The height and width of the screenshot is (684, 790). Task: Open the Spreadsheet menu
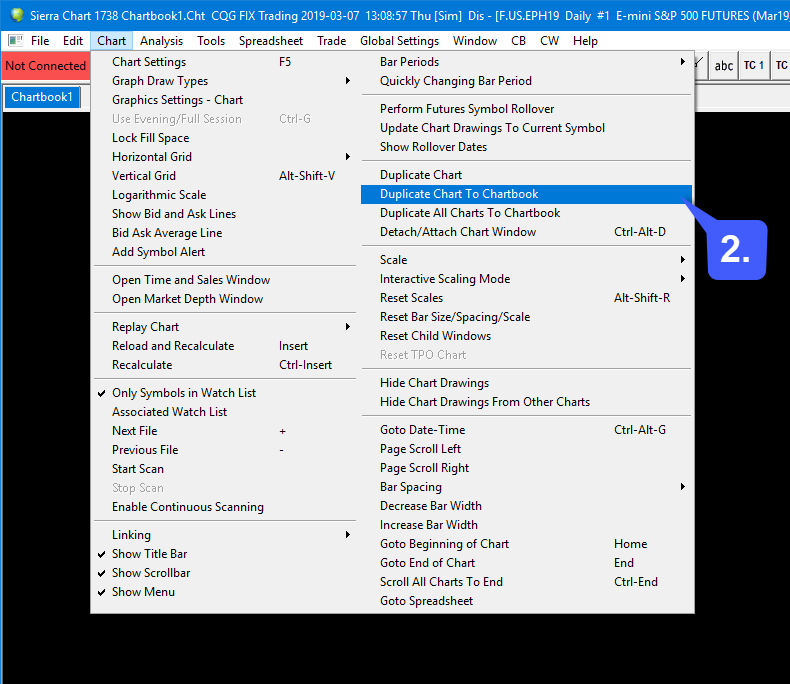(x=271, y=41)
